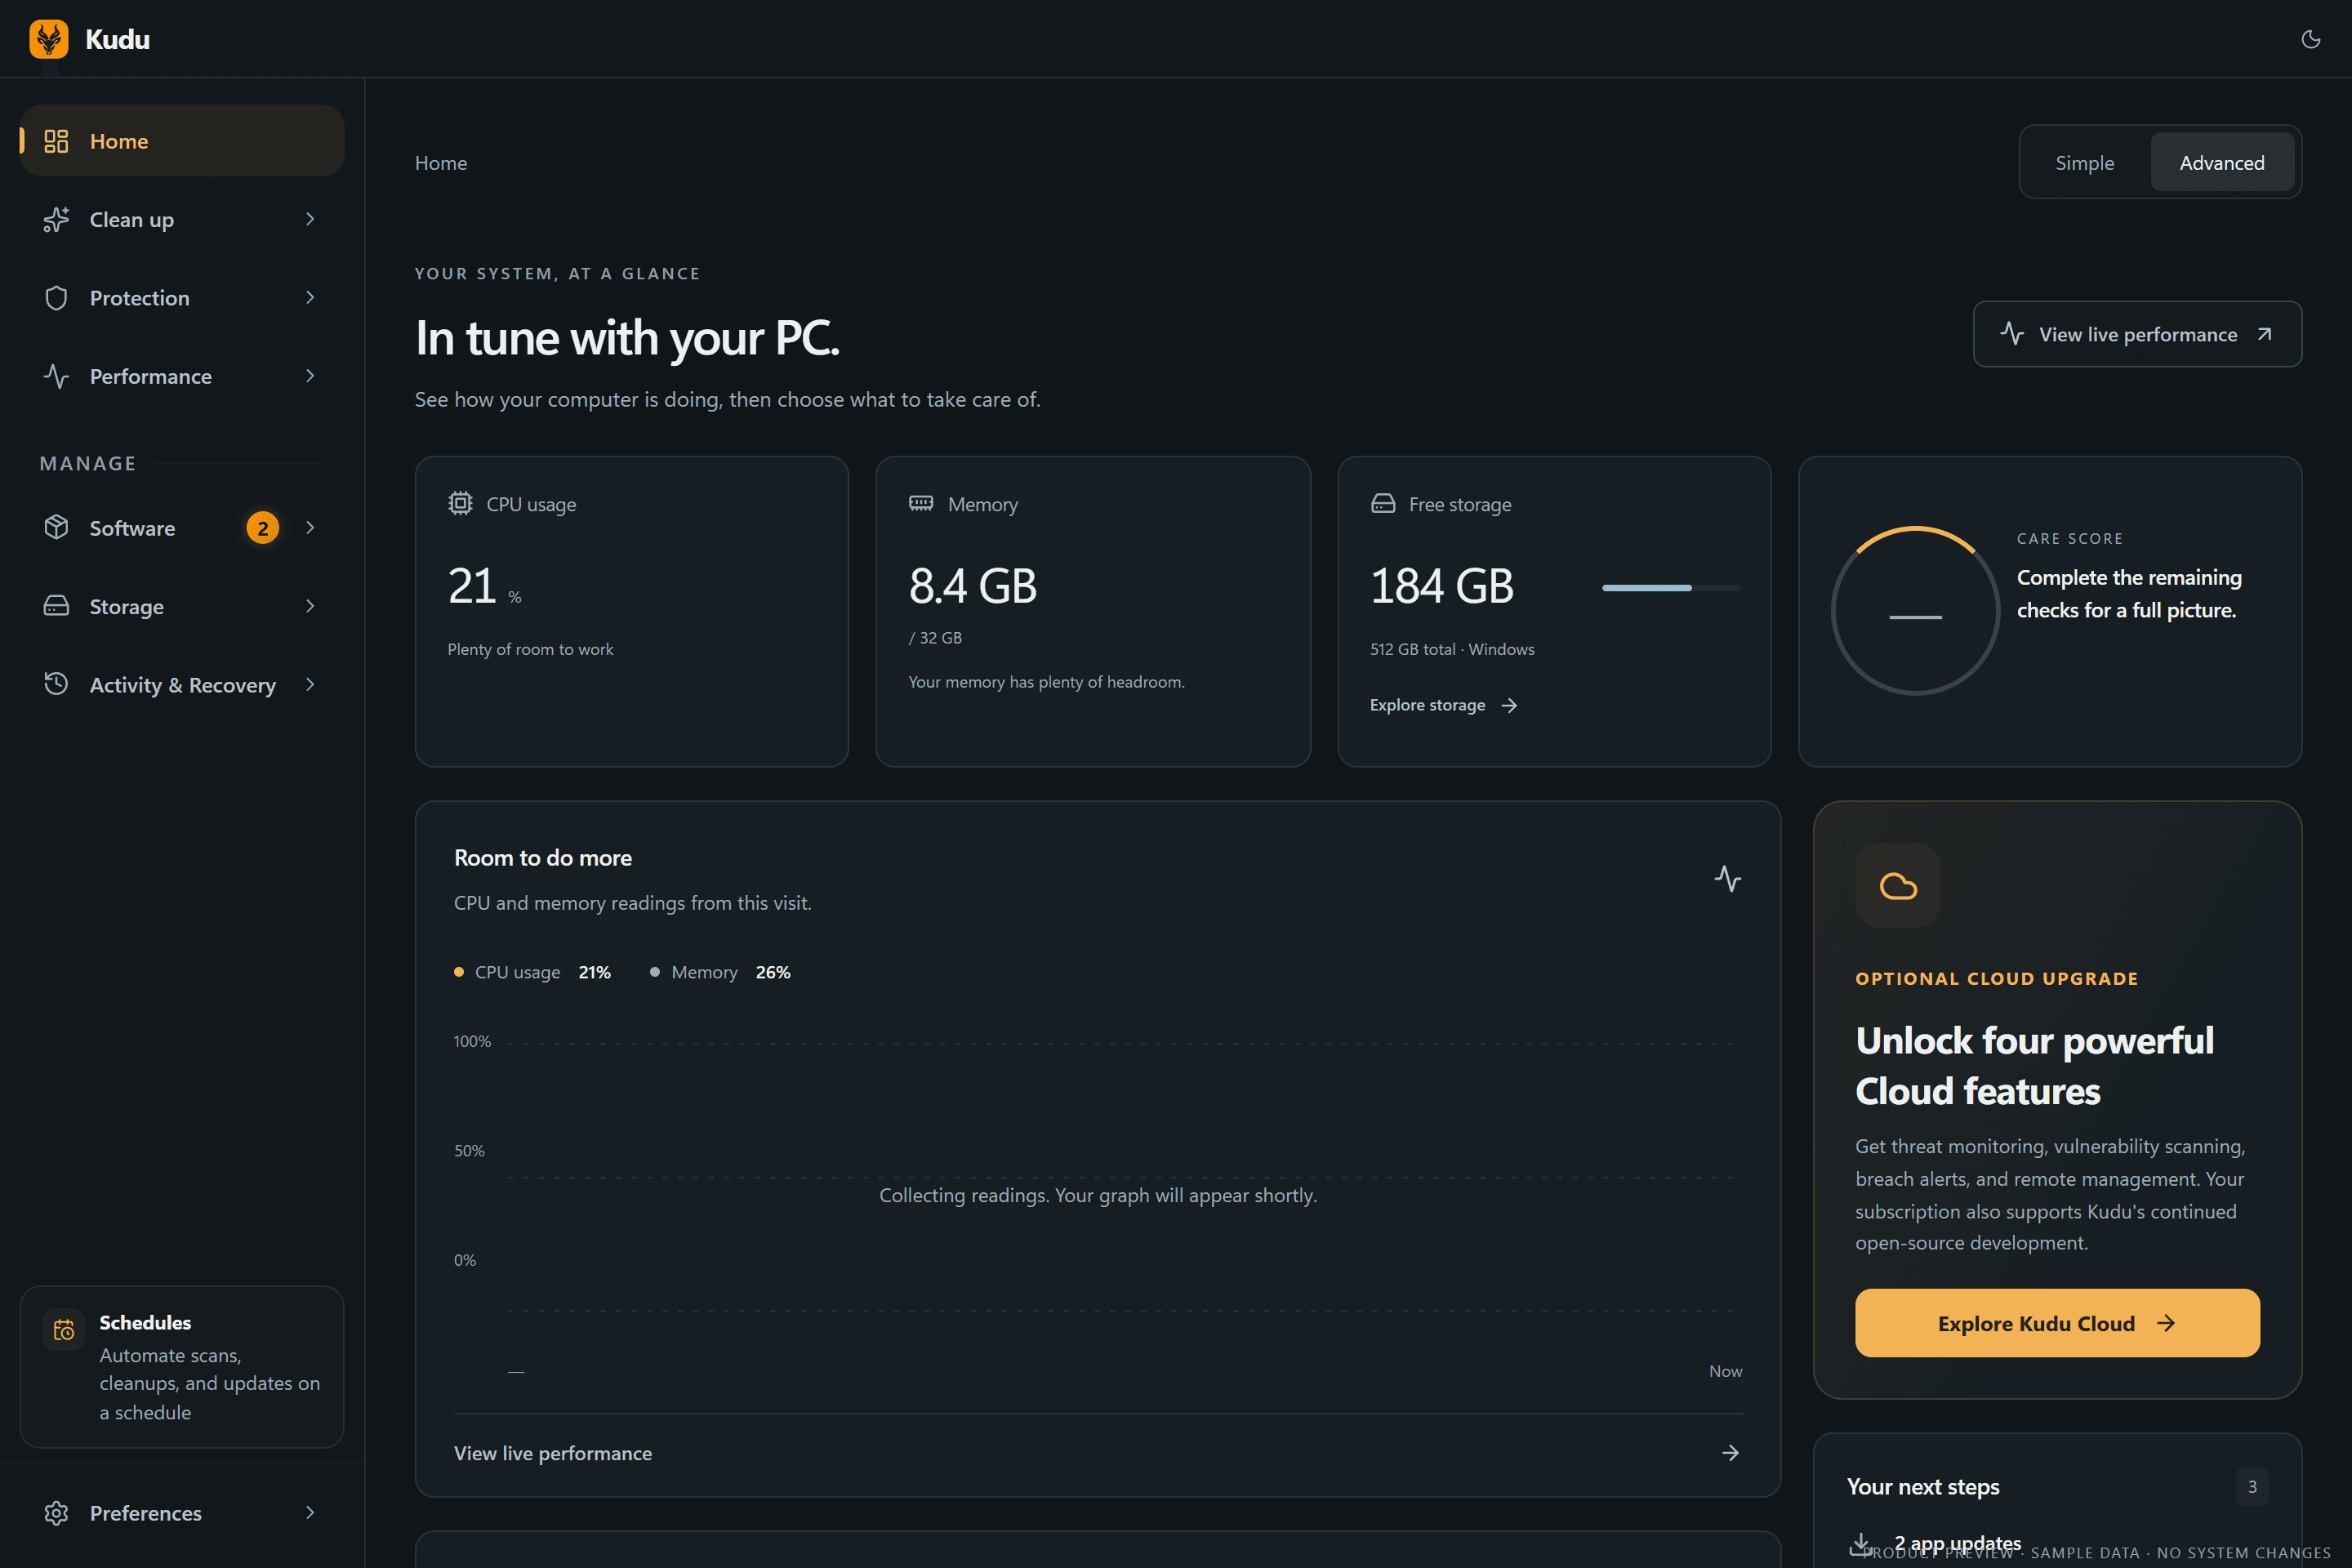
Task: Click the Free storage drive icon
Action: 1382,503
